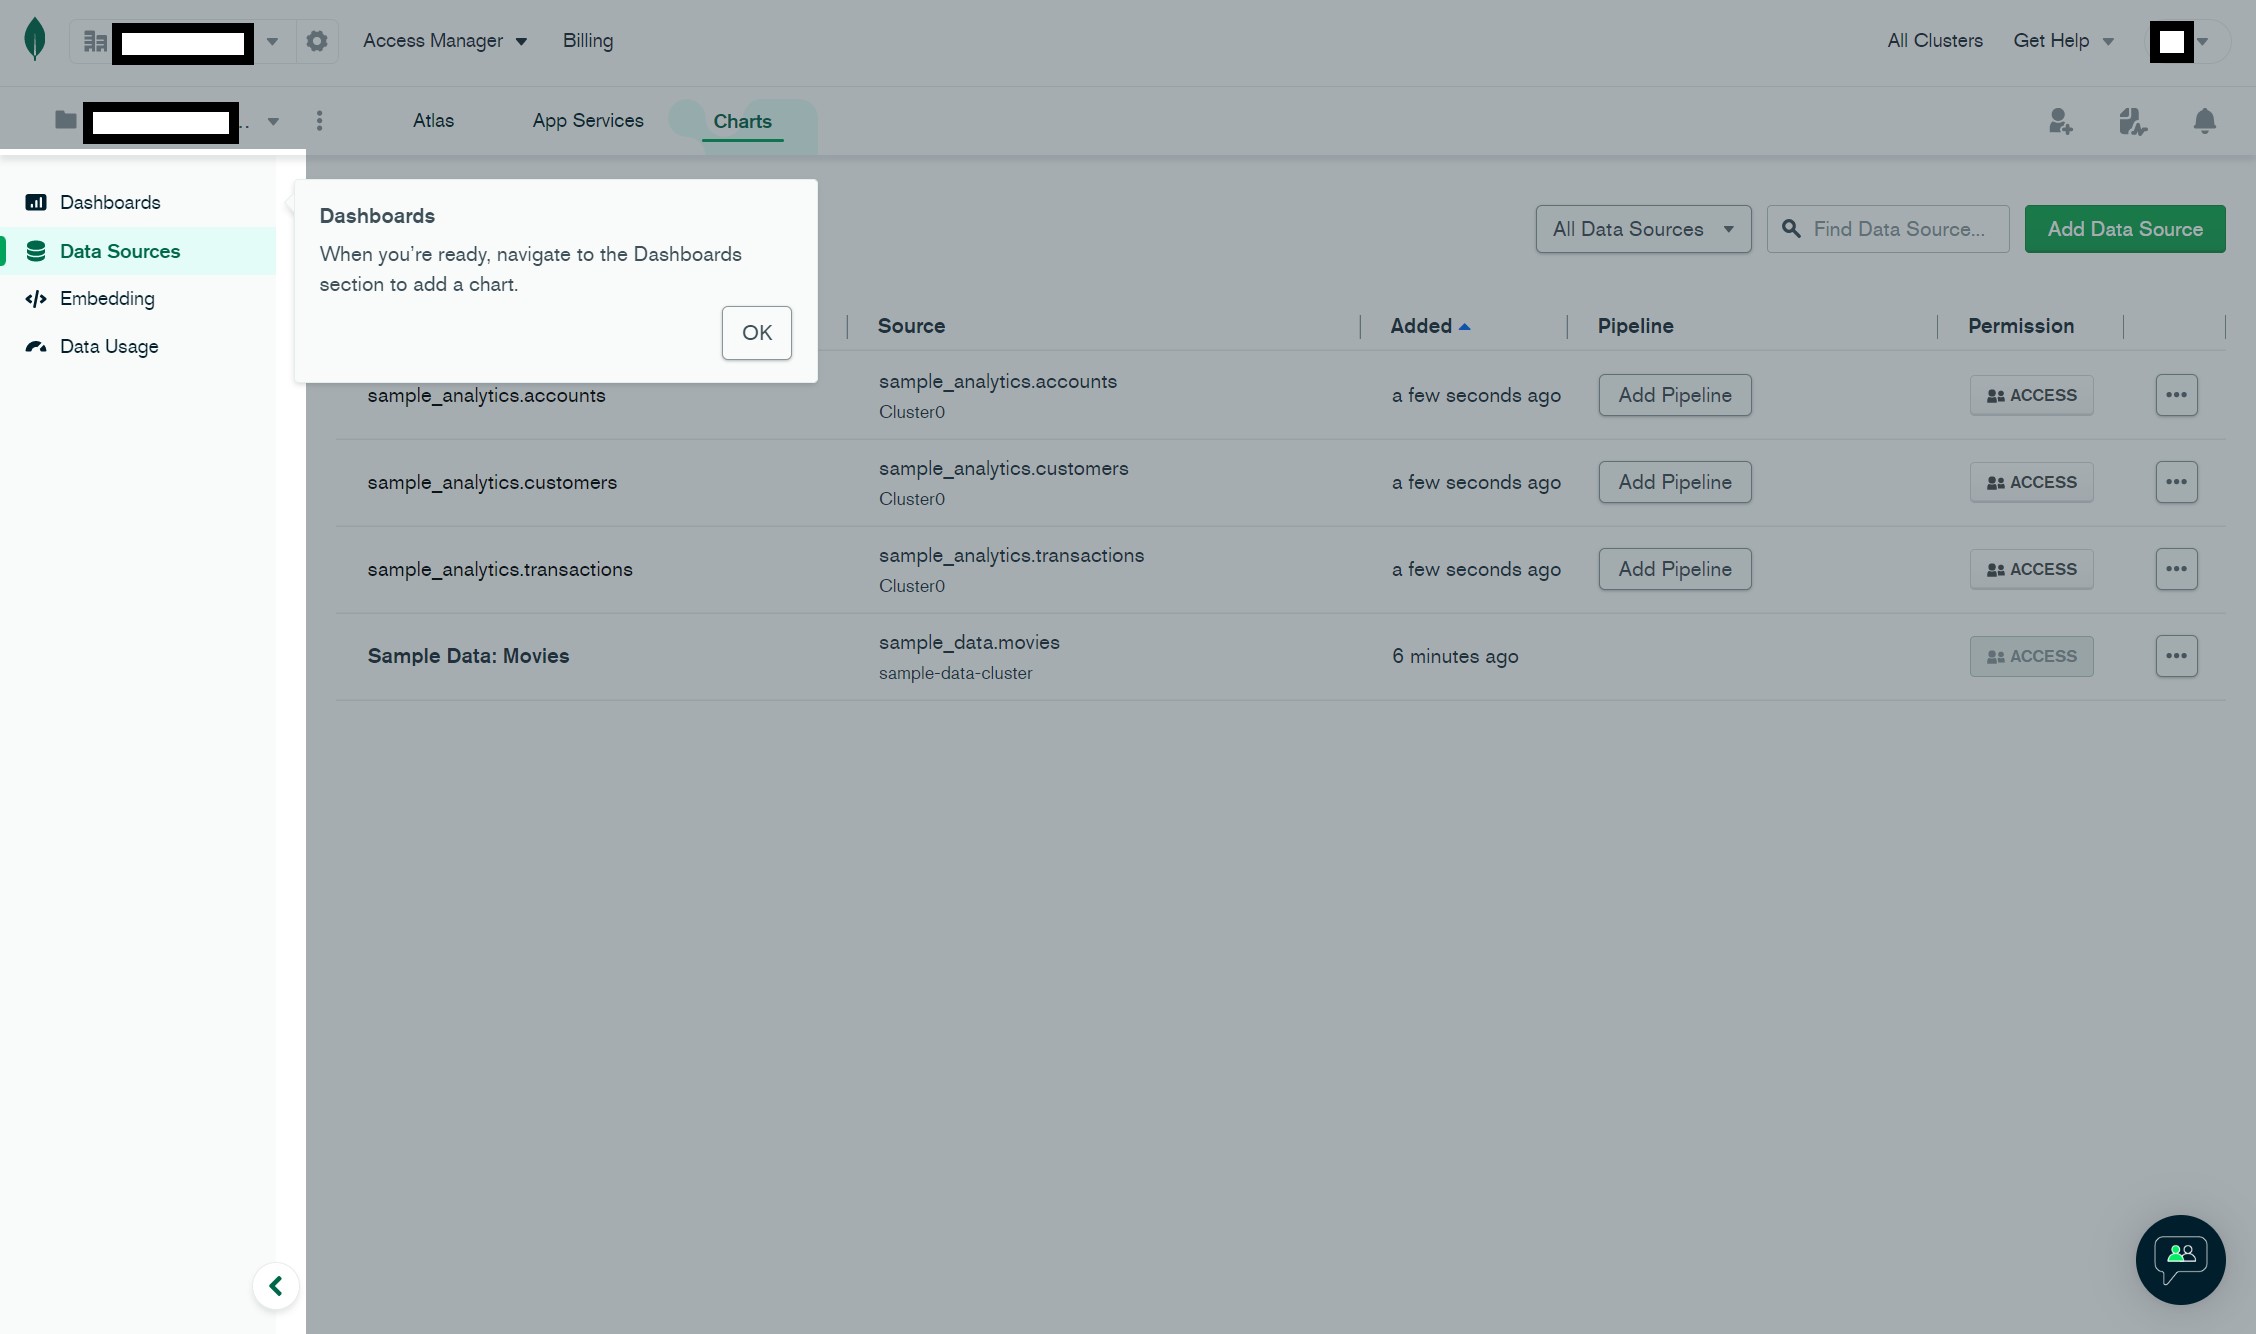Focus the Find Data Source search field
2256x1334 pixels.
pos(1888,229)
